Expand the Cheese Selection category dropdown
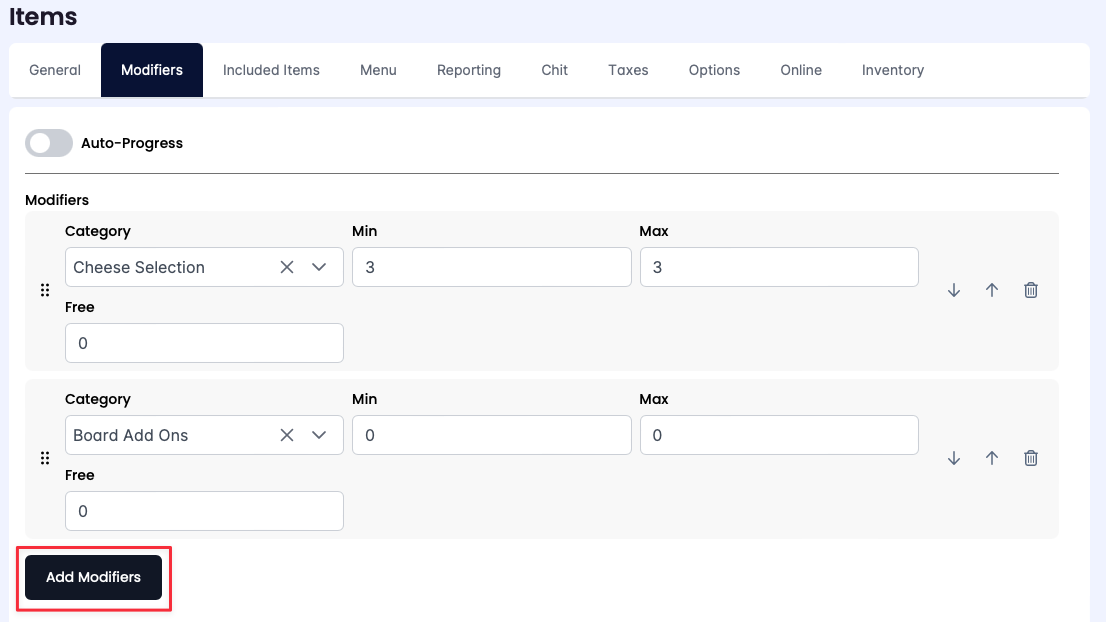The width and height of the screenshot is (1106, 622). pos(320,267)
